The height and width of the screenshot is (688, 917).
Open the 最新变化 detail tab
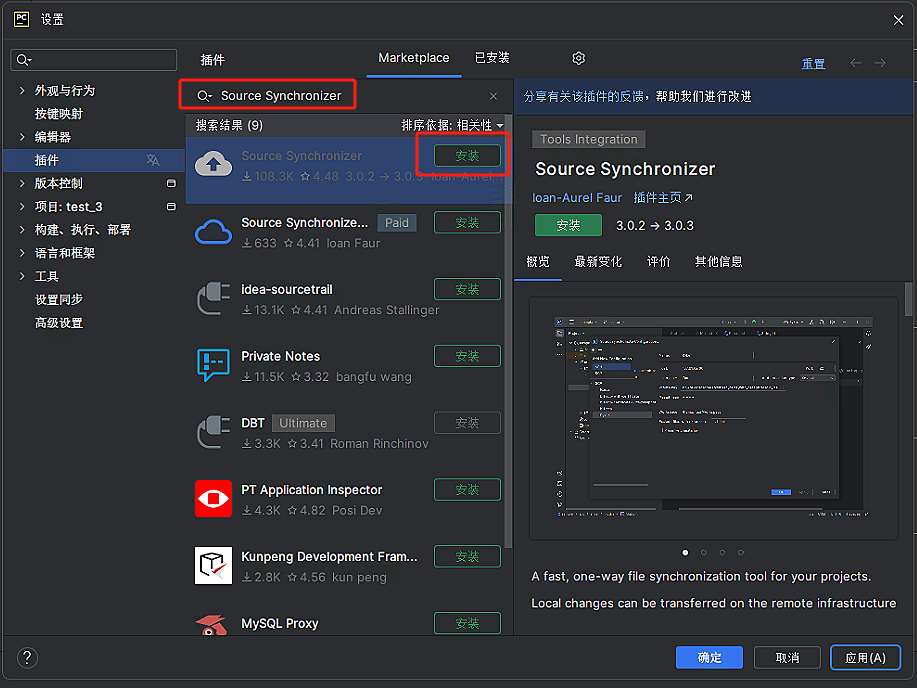598,262
